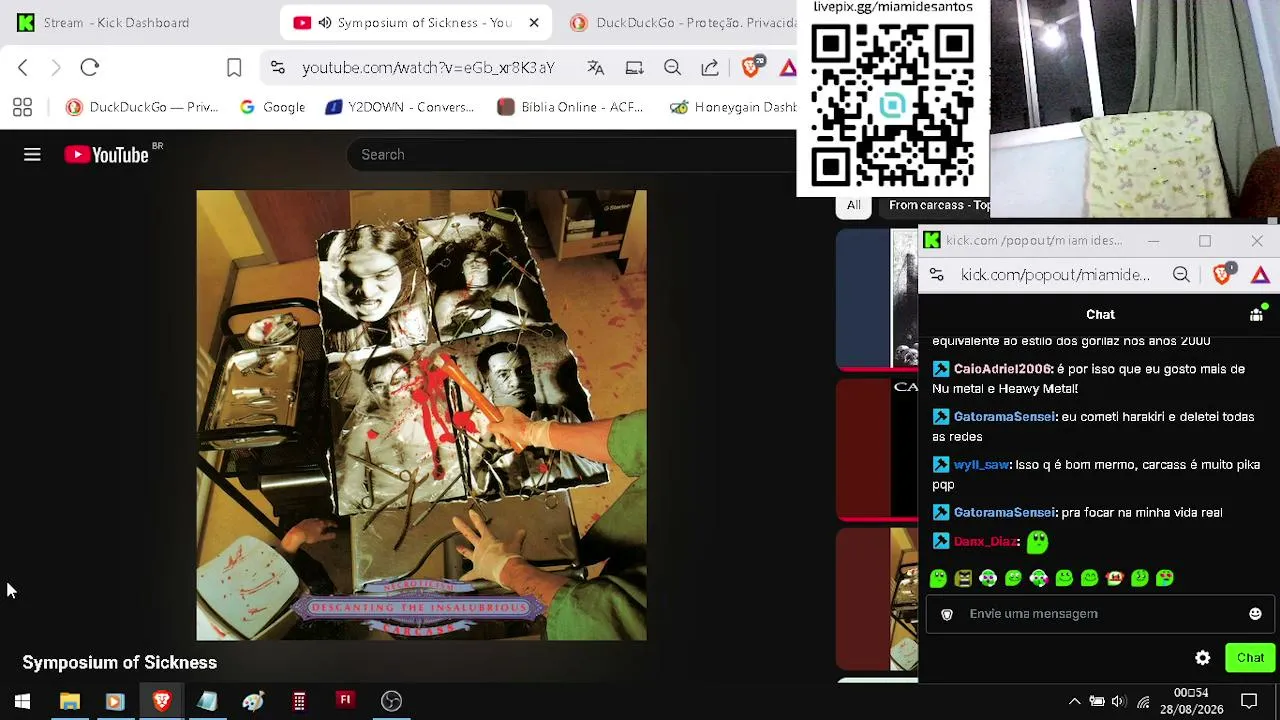Image resolution: width=1280 pixels, height=720 pixels.
Task: Open the Paint palette app on taskbar
Action: (253, 701)
